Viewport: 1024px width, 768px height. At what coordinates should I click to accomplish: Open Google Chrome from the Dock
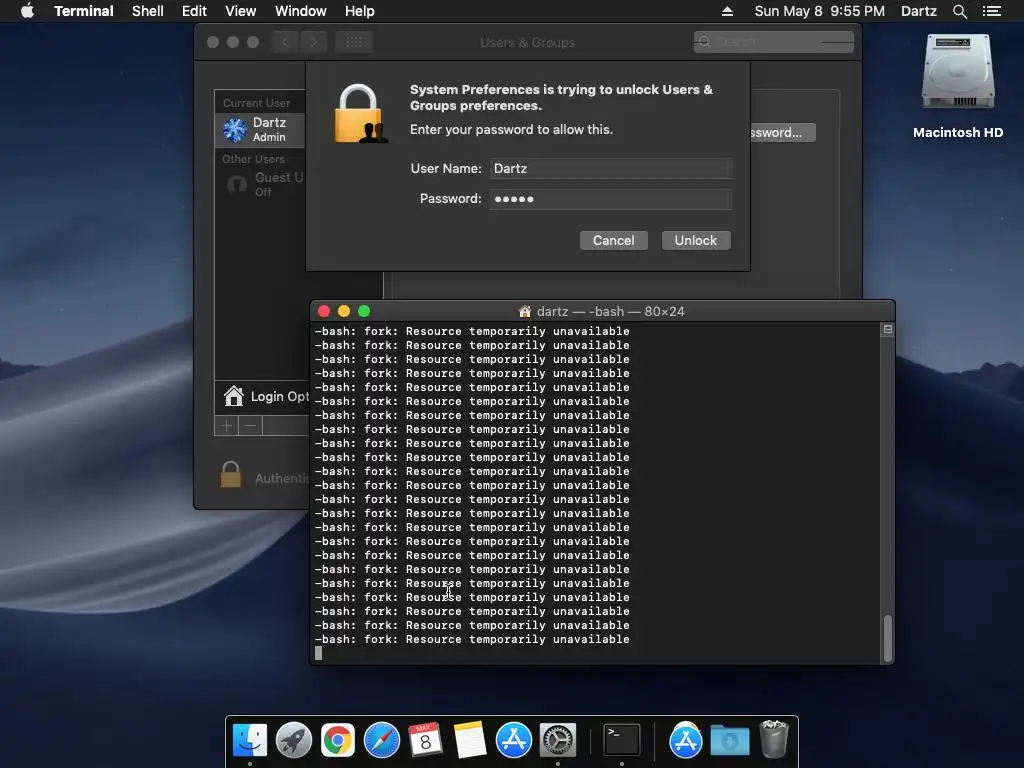338,740
